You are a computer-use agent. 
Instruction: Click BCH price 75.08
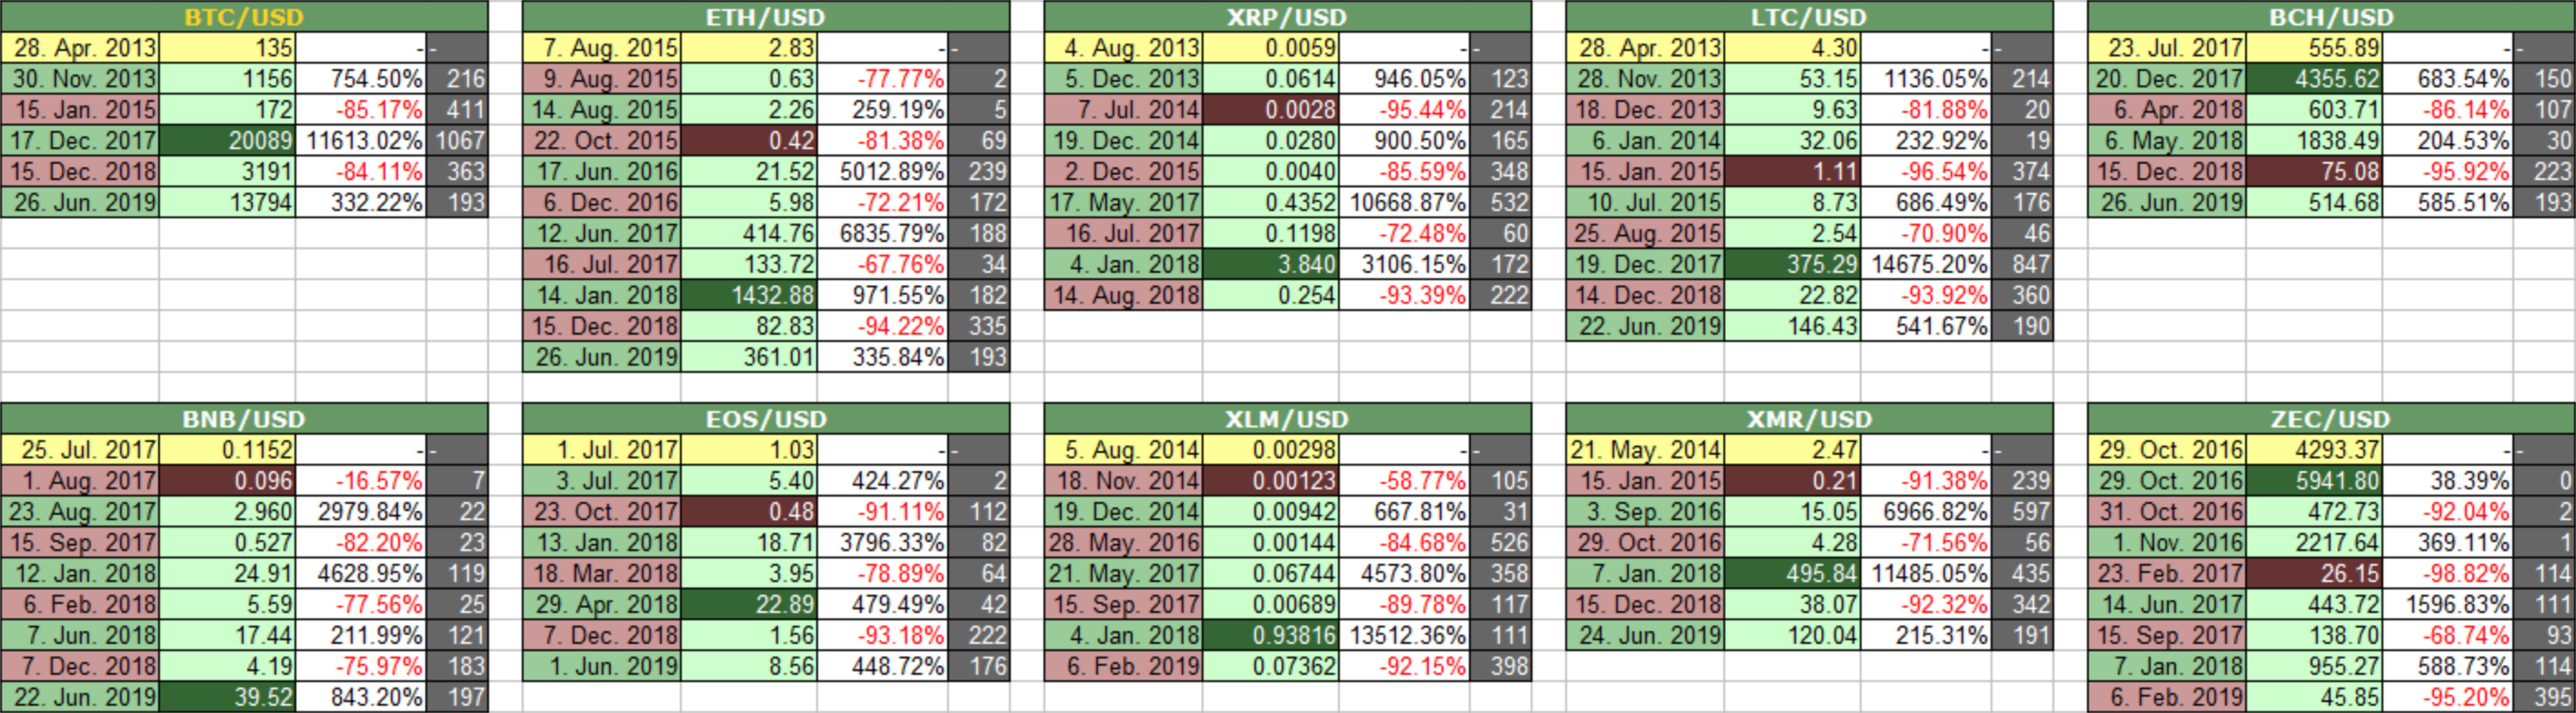coord(2315,172)
